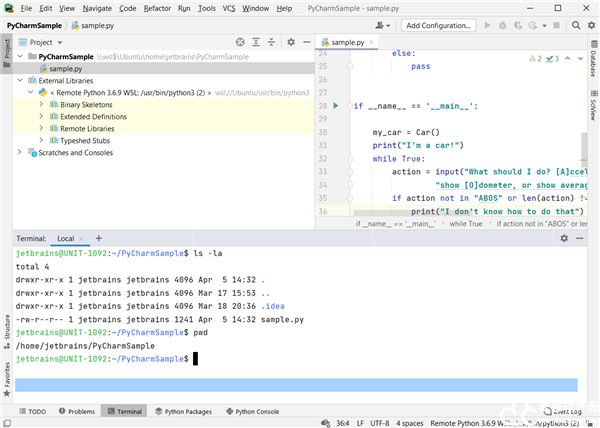Open the File menu
The width and height of the screenshot is (600, 428).
26,8
